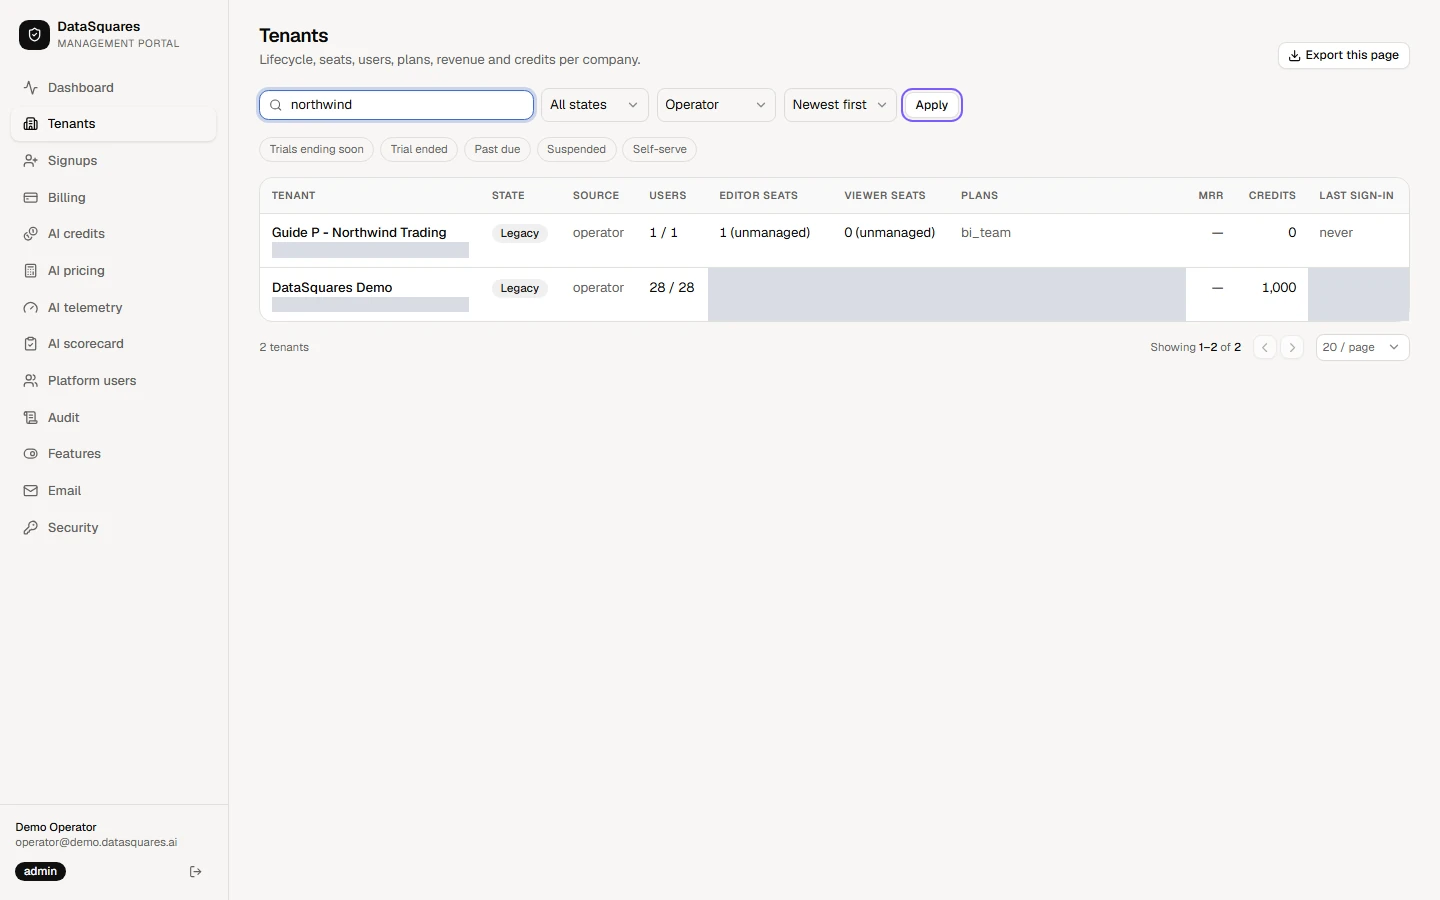Open DataSquares Demo tenant row
The height and width of the screenshot is (900, 1440).
pyautogui.click(x=834, y=295)
